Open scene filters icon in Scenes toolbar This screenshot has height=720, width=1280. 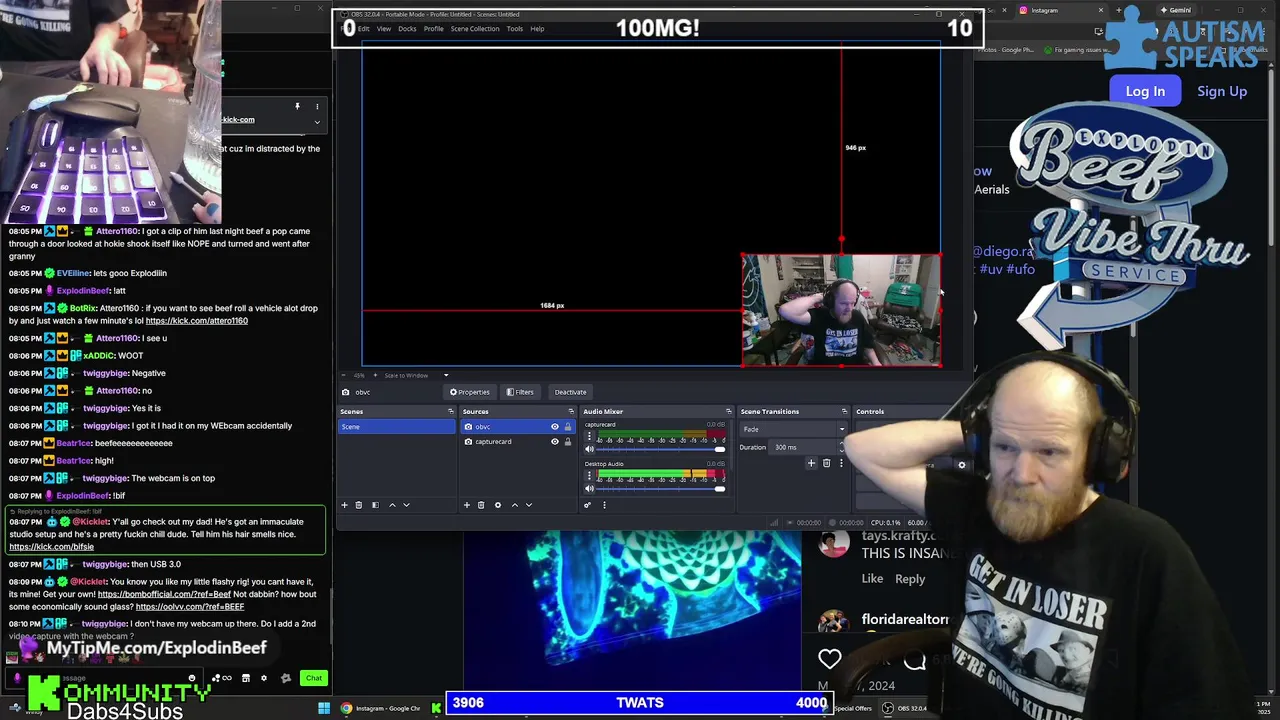click(x=375, y=505)
